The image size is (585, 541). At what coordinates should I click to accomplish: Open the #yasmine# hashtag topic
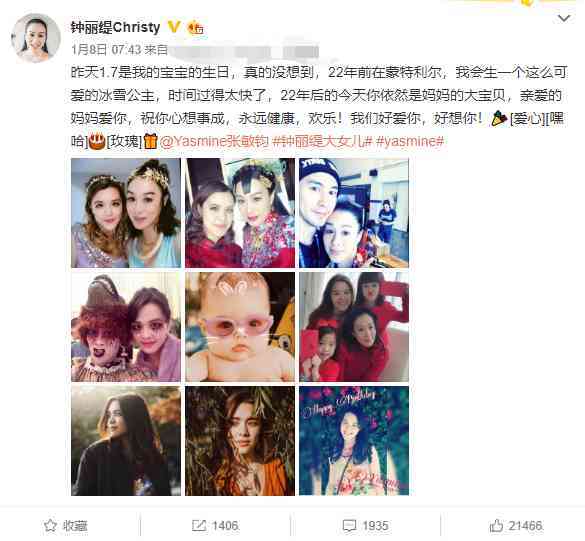[410, 141]
